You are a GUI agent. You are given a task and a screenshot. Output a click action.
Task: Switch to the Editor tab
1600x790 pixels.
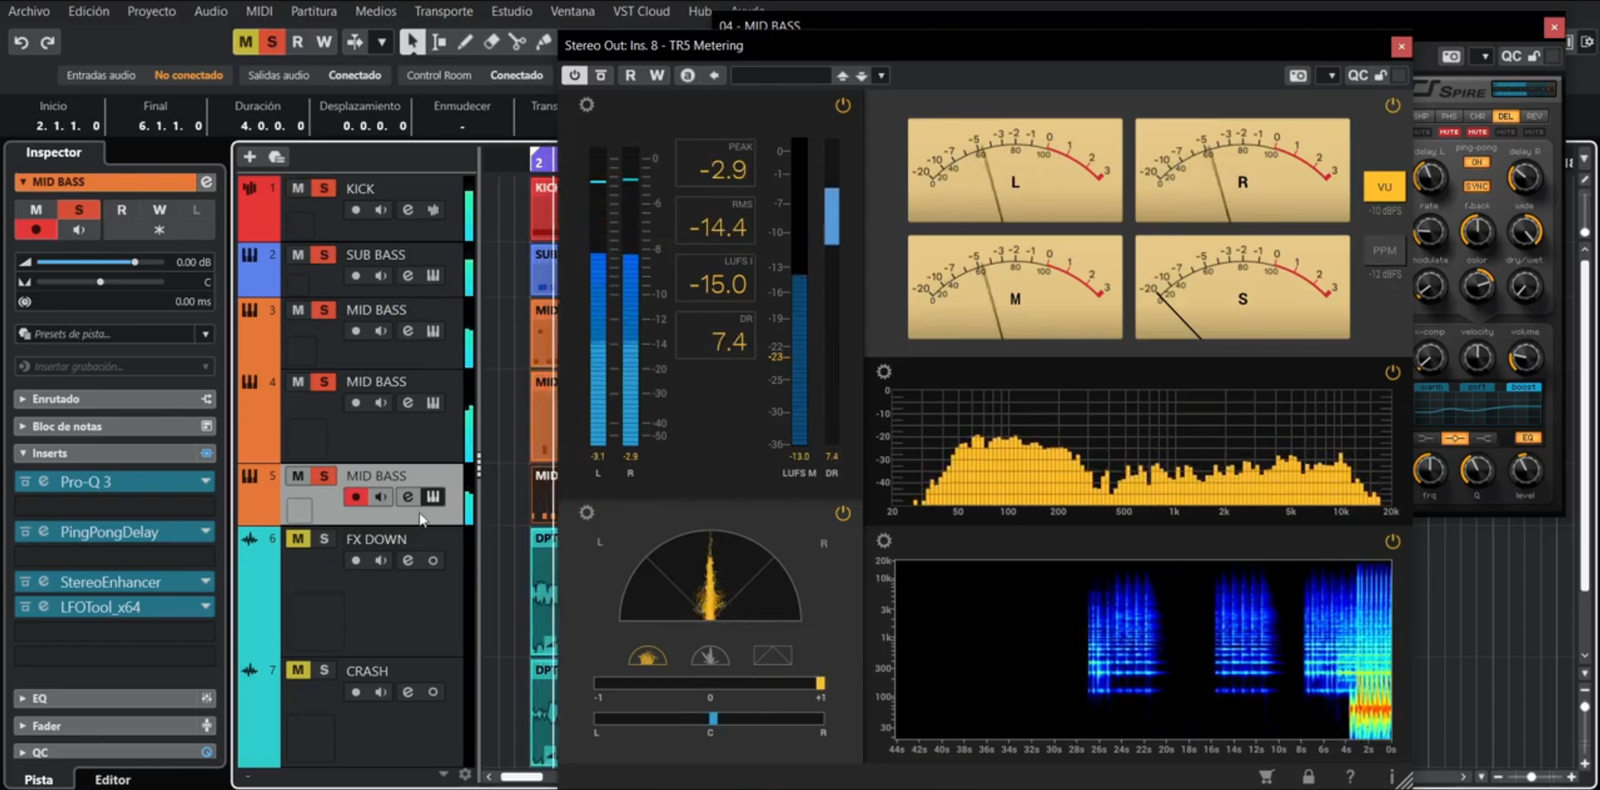tap(112, 779)
